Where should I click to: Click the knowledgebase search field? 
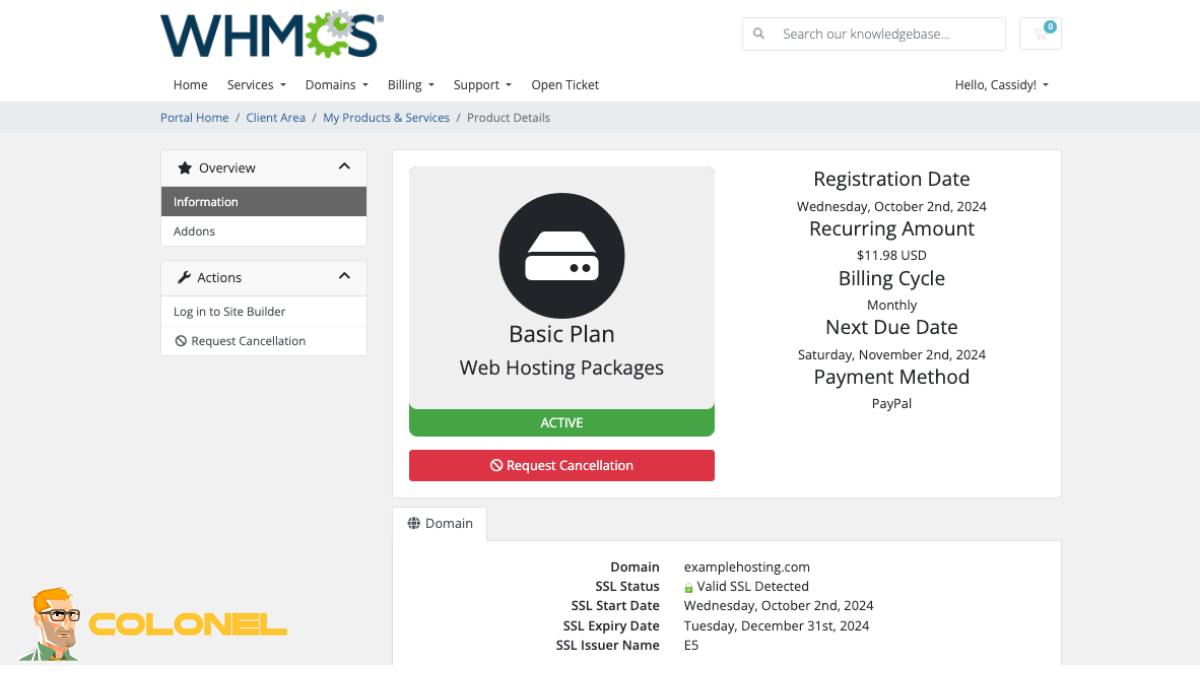pyautogui.click(x=880, y=33)
